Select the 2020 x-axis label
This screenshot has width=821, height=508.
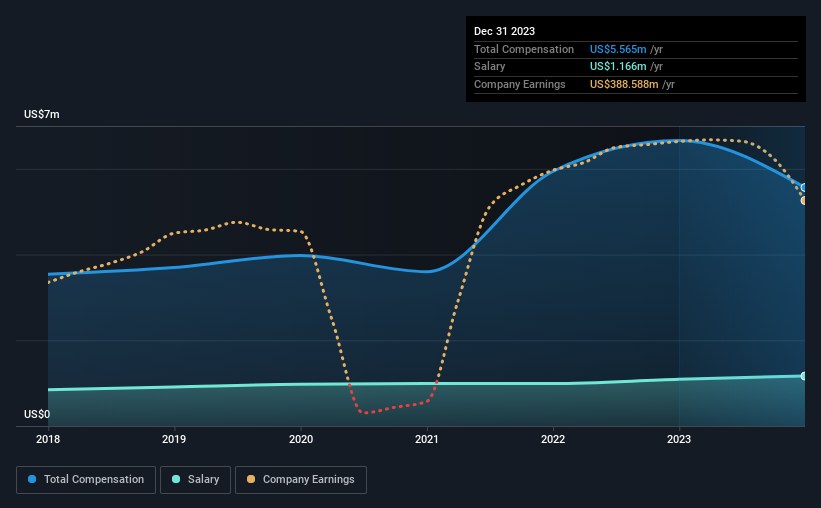pos(301,439)
